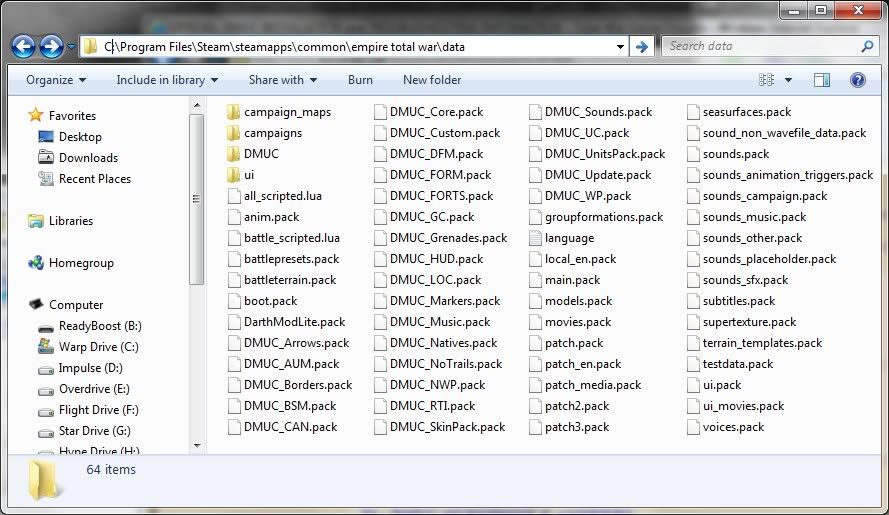Click the Back navigation arrow
Viewport: 889px width, 515px height.
24,46
